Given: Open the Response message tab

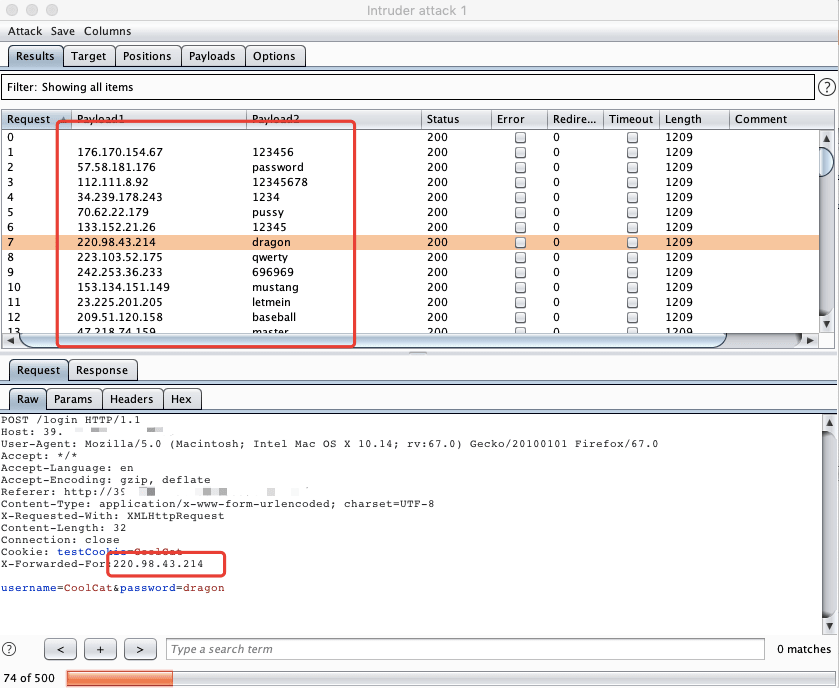Looking at the screenshot, I should pos(102,370).
